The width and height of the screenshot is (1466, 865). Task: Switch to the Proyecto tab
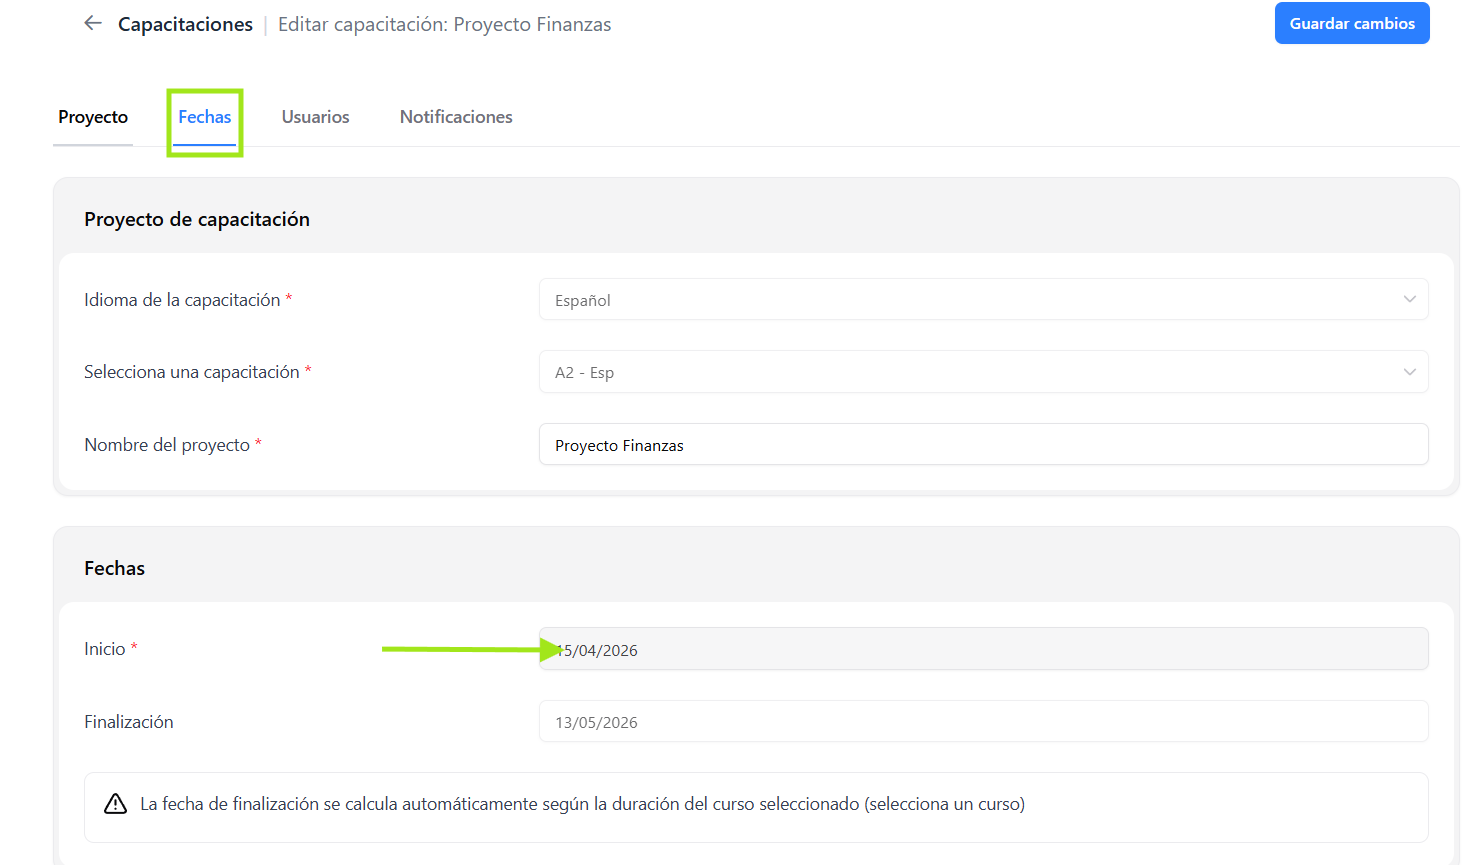(x=93, y=117)
